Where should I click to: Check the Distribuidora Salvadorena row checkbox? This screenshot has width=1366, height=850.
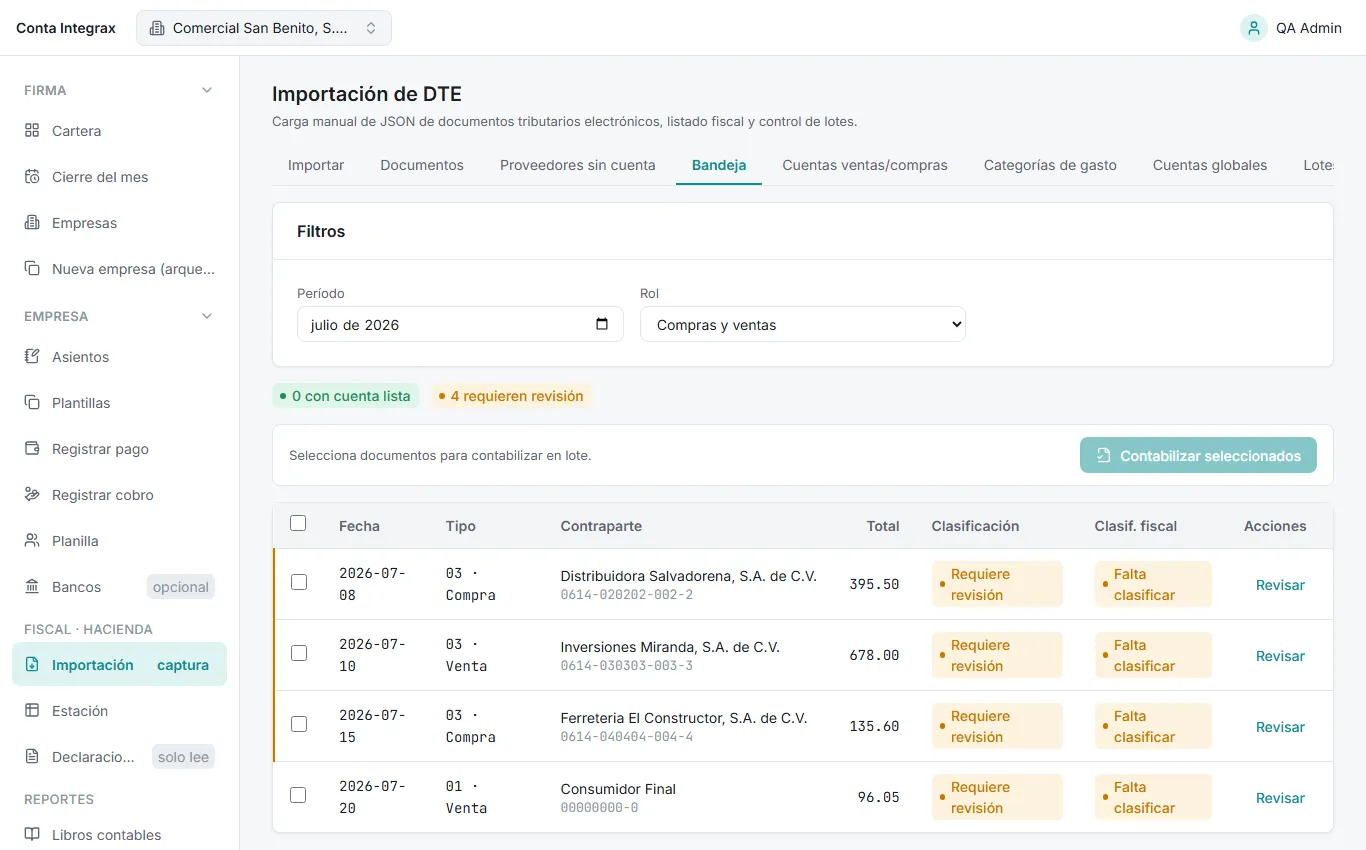point(298,582)
